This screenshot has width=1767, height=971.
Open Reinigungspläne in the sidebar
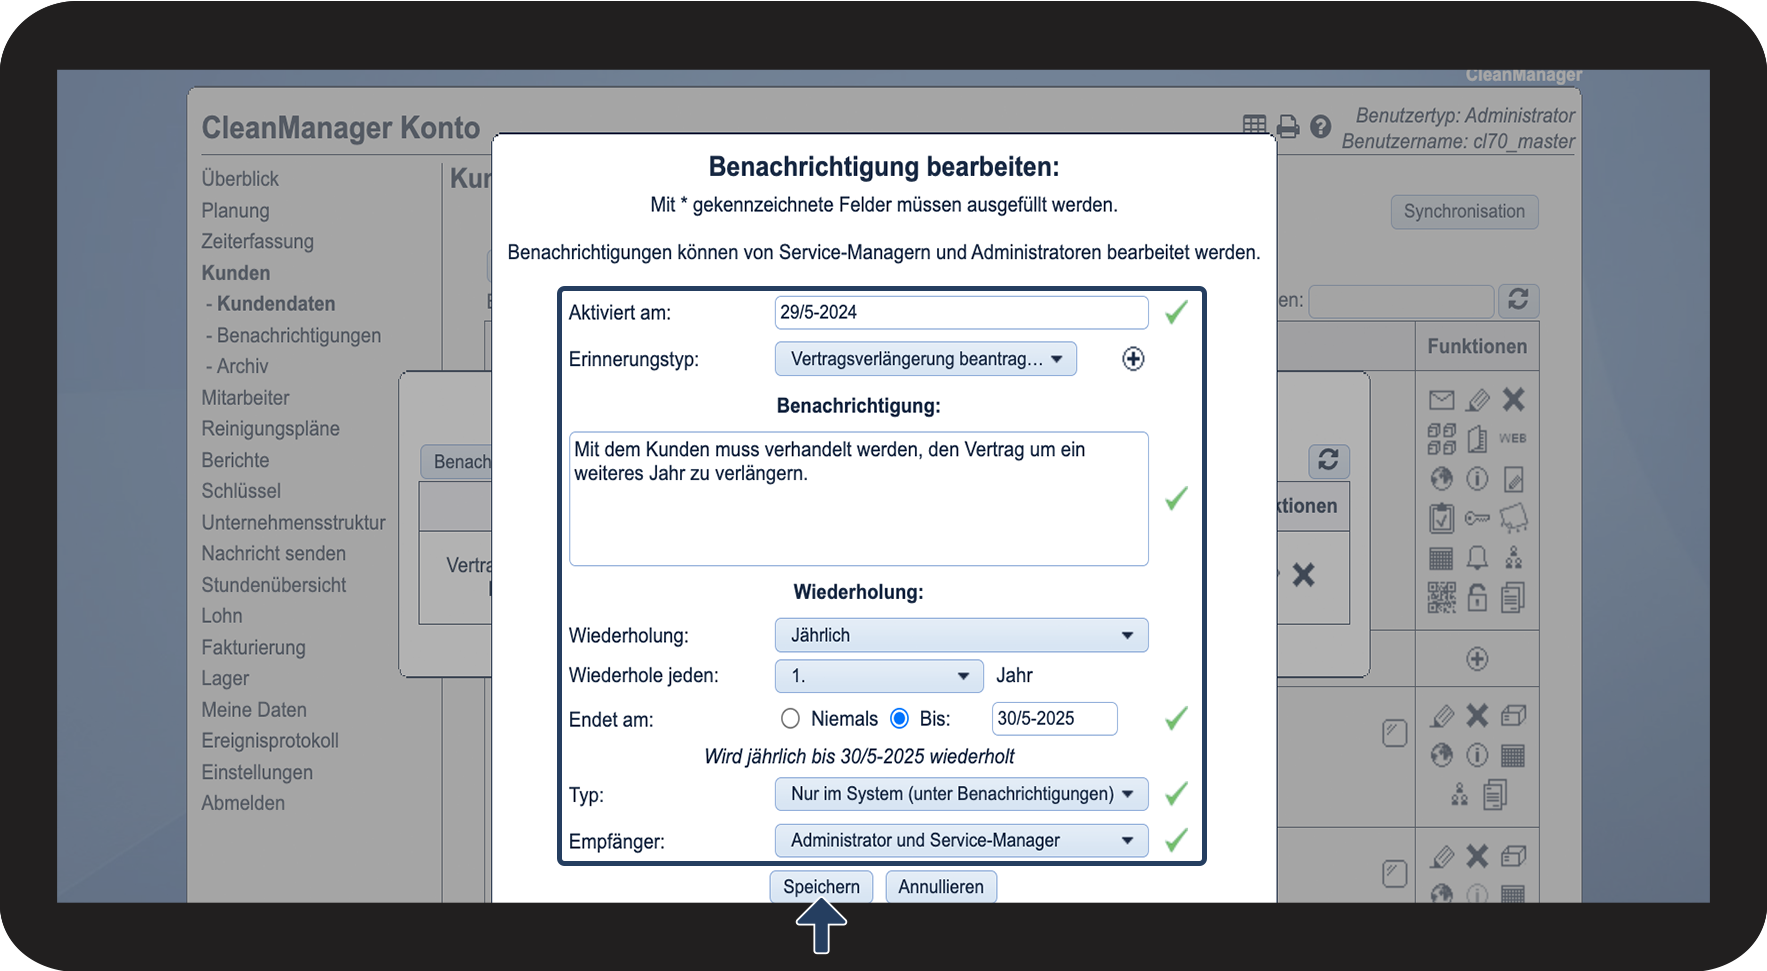[270, 429]
